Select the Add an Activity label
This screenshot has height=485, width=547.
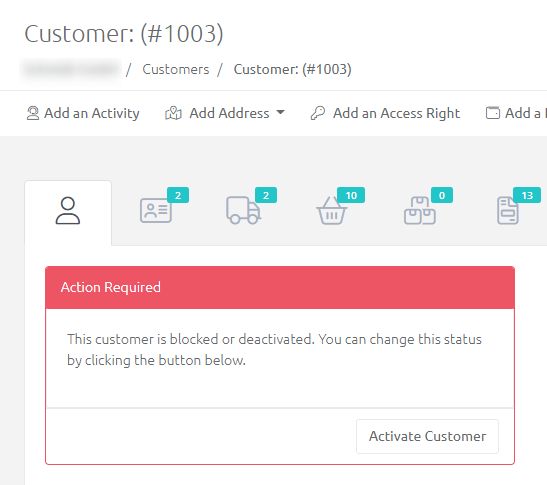tap(92, 113)
